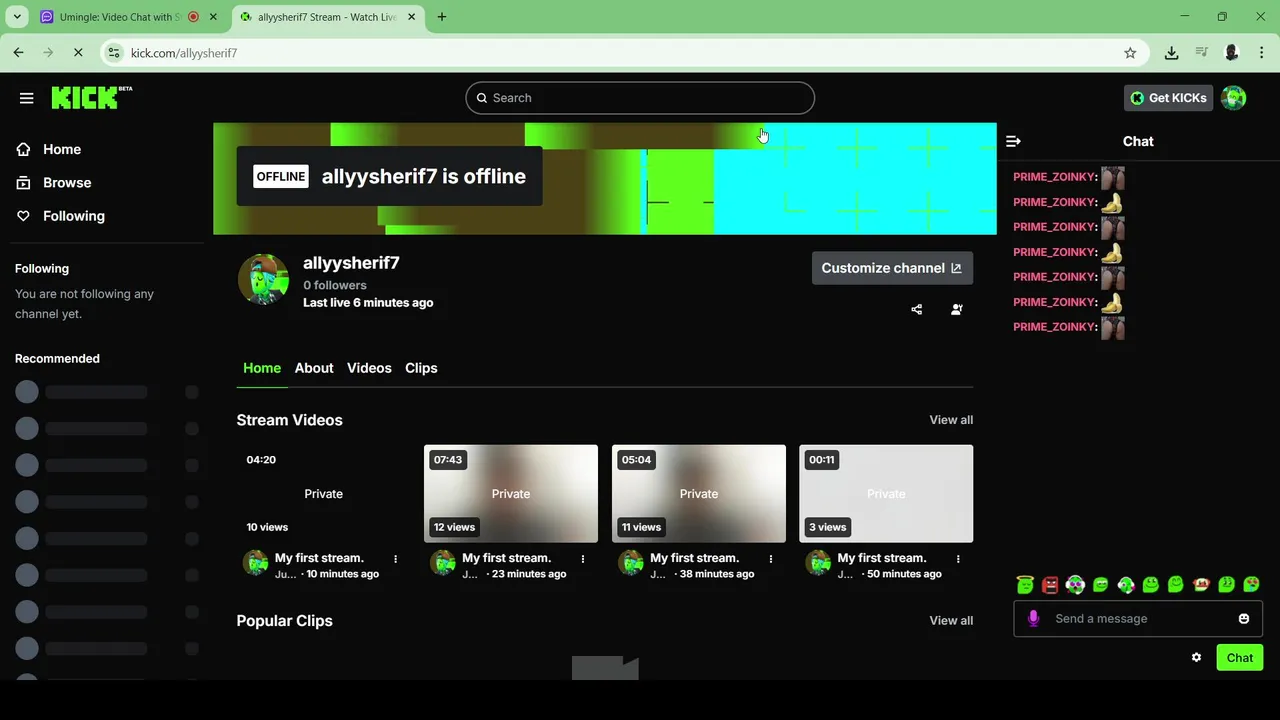Screen dimensions: 1280x720
Task: Switch to the About tab
Action: click(x=314, y=368)
